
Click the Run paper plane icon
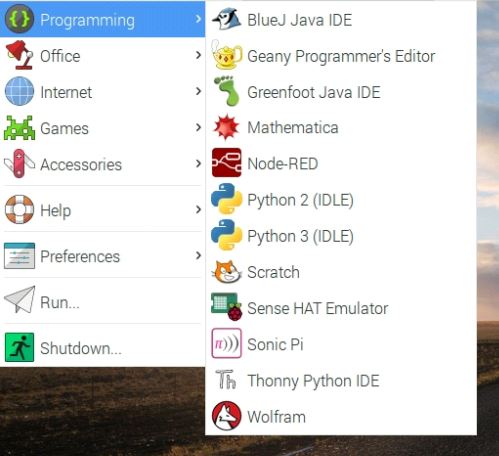coord(19,300)
